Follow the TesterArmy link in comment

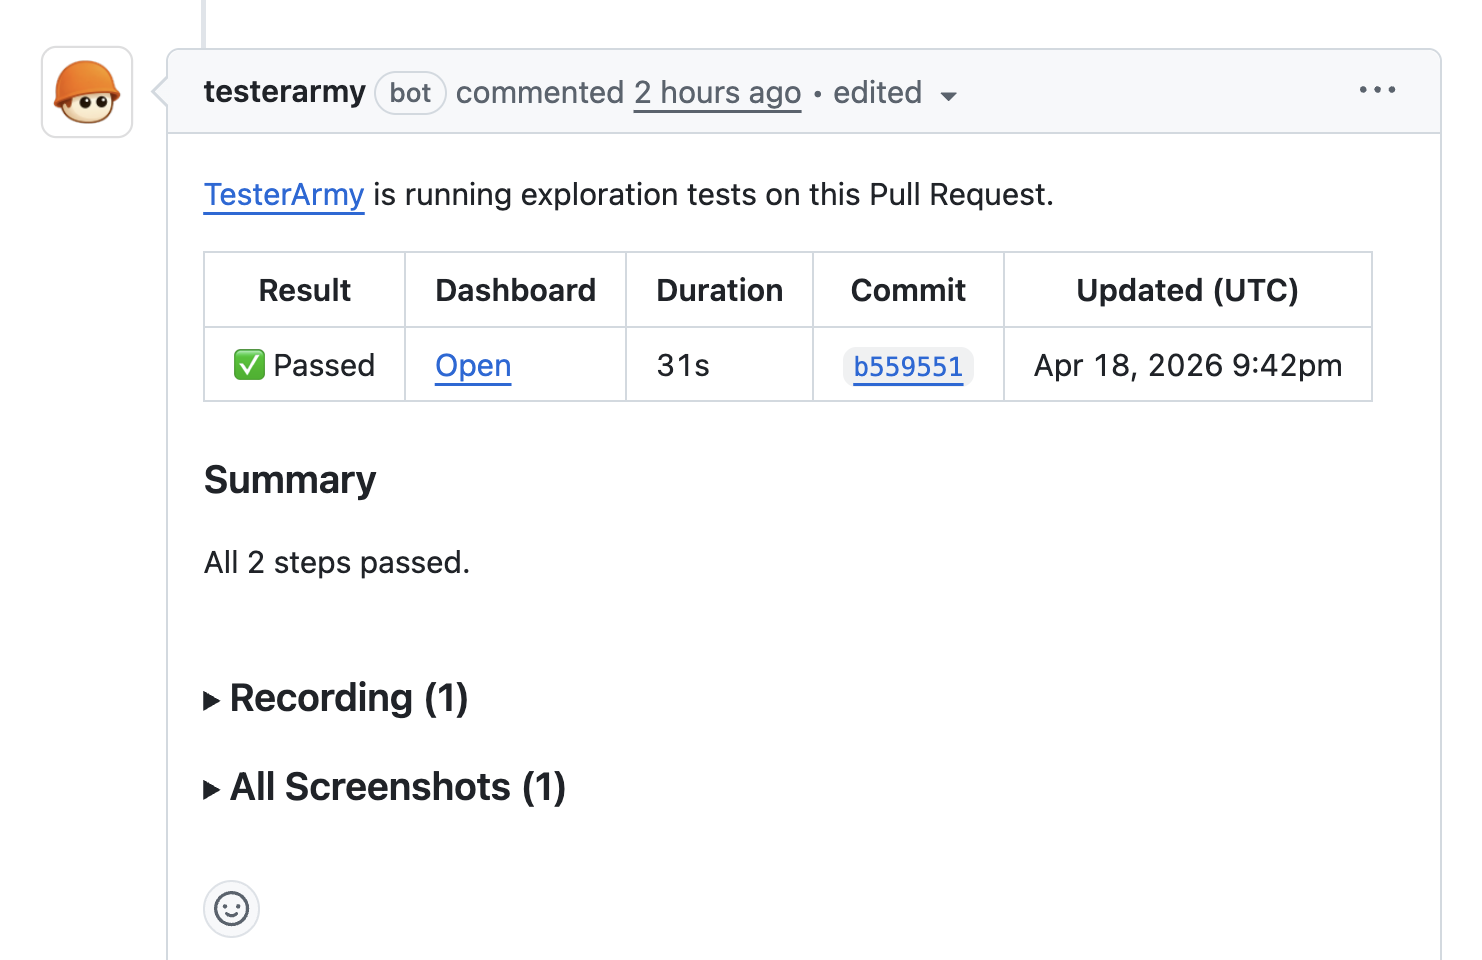pos(284,194)
